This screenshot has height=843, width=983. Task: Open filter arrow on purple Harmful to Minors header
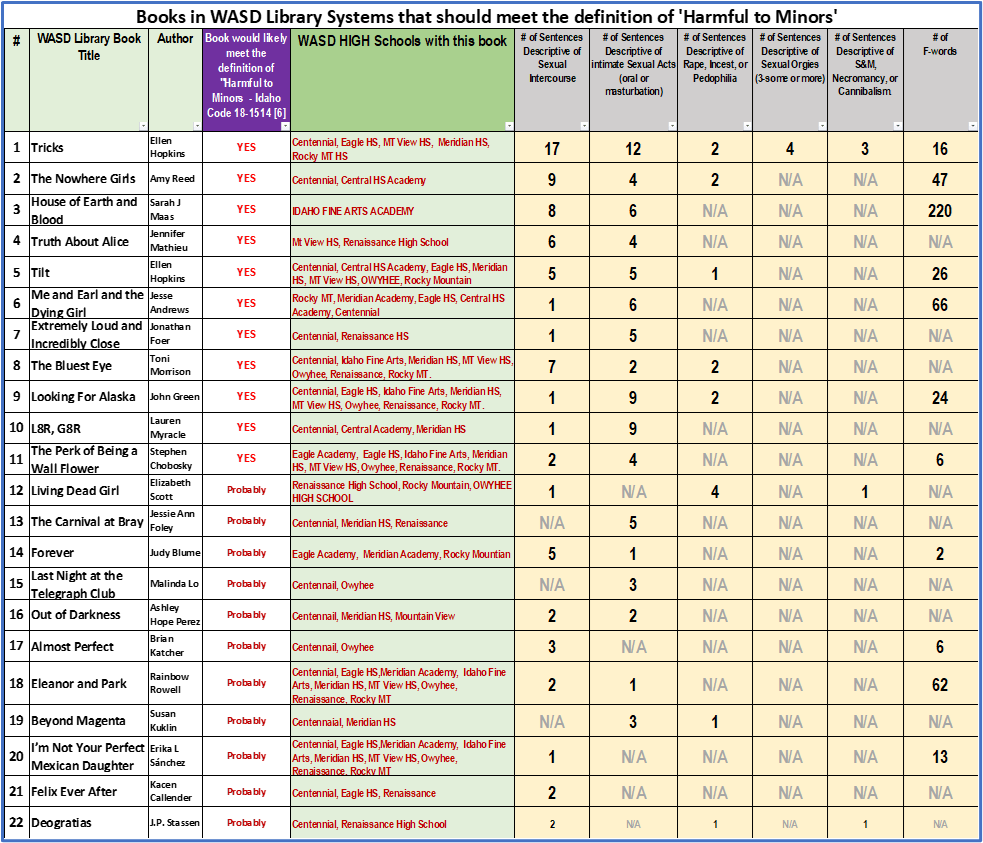(x=284, y=126)
